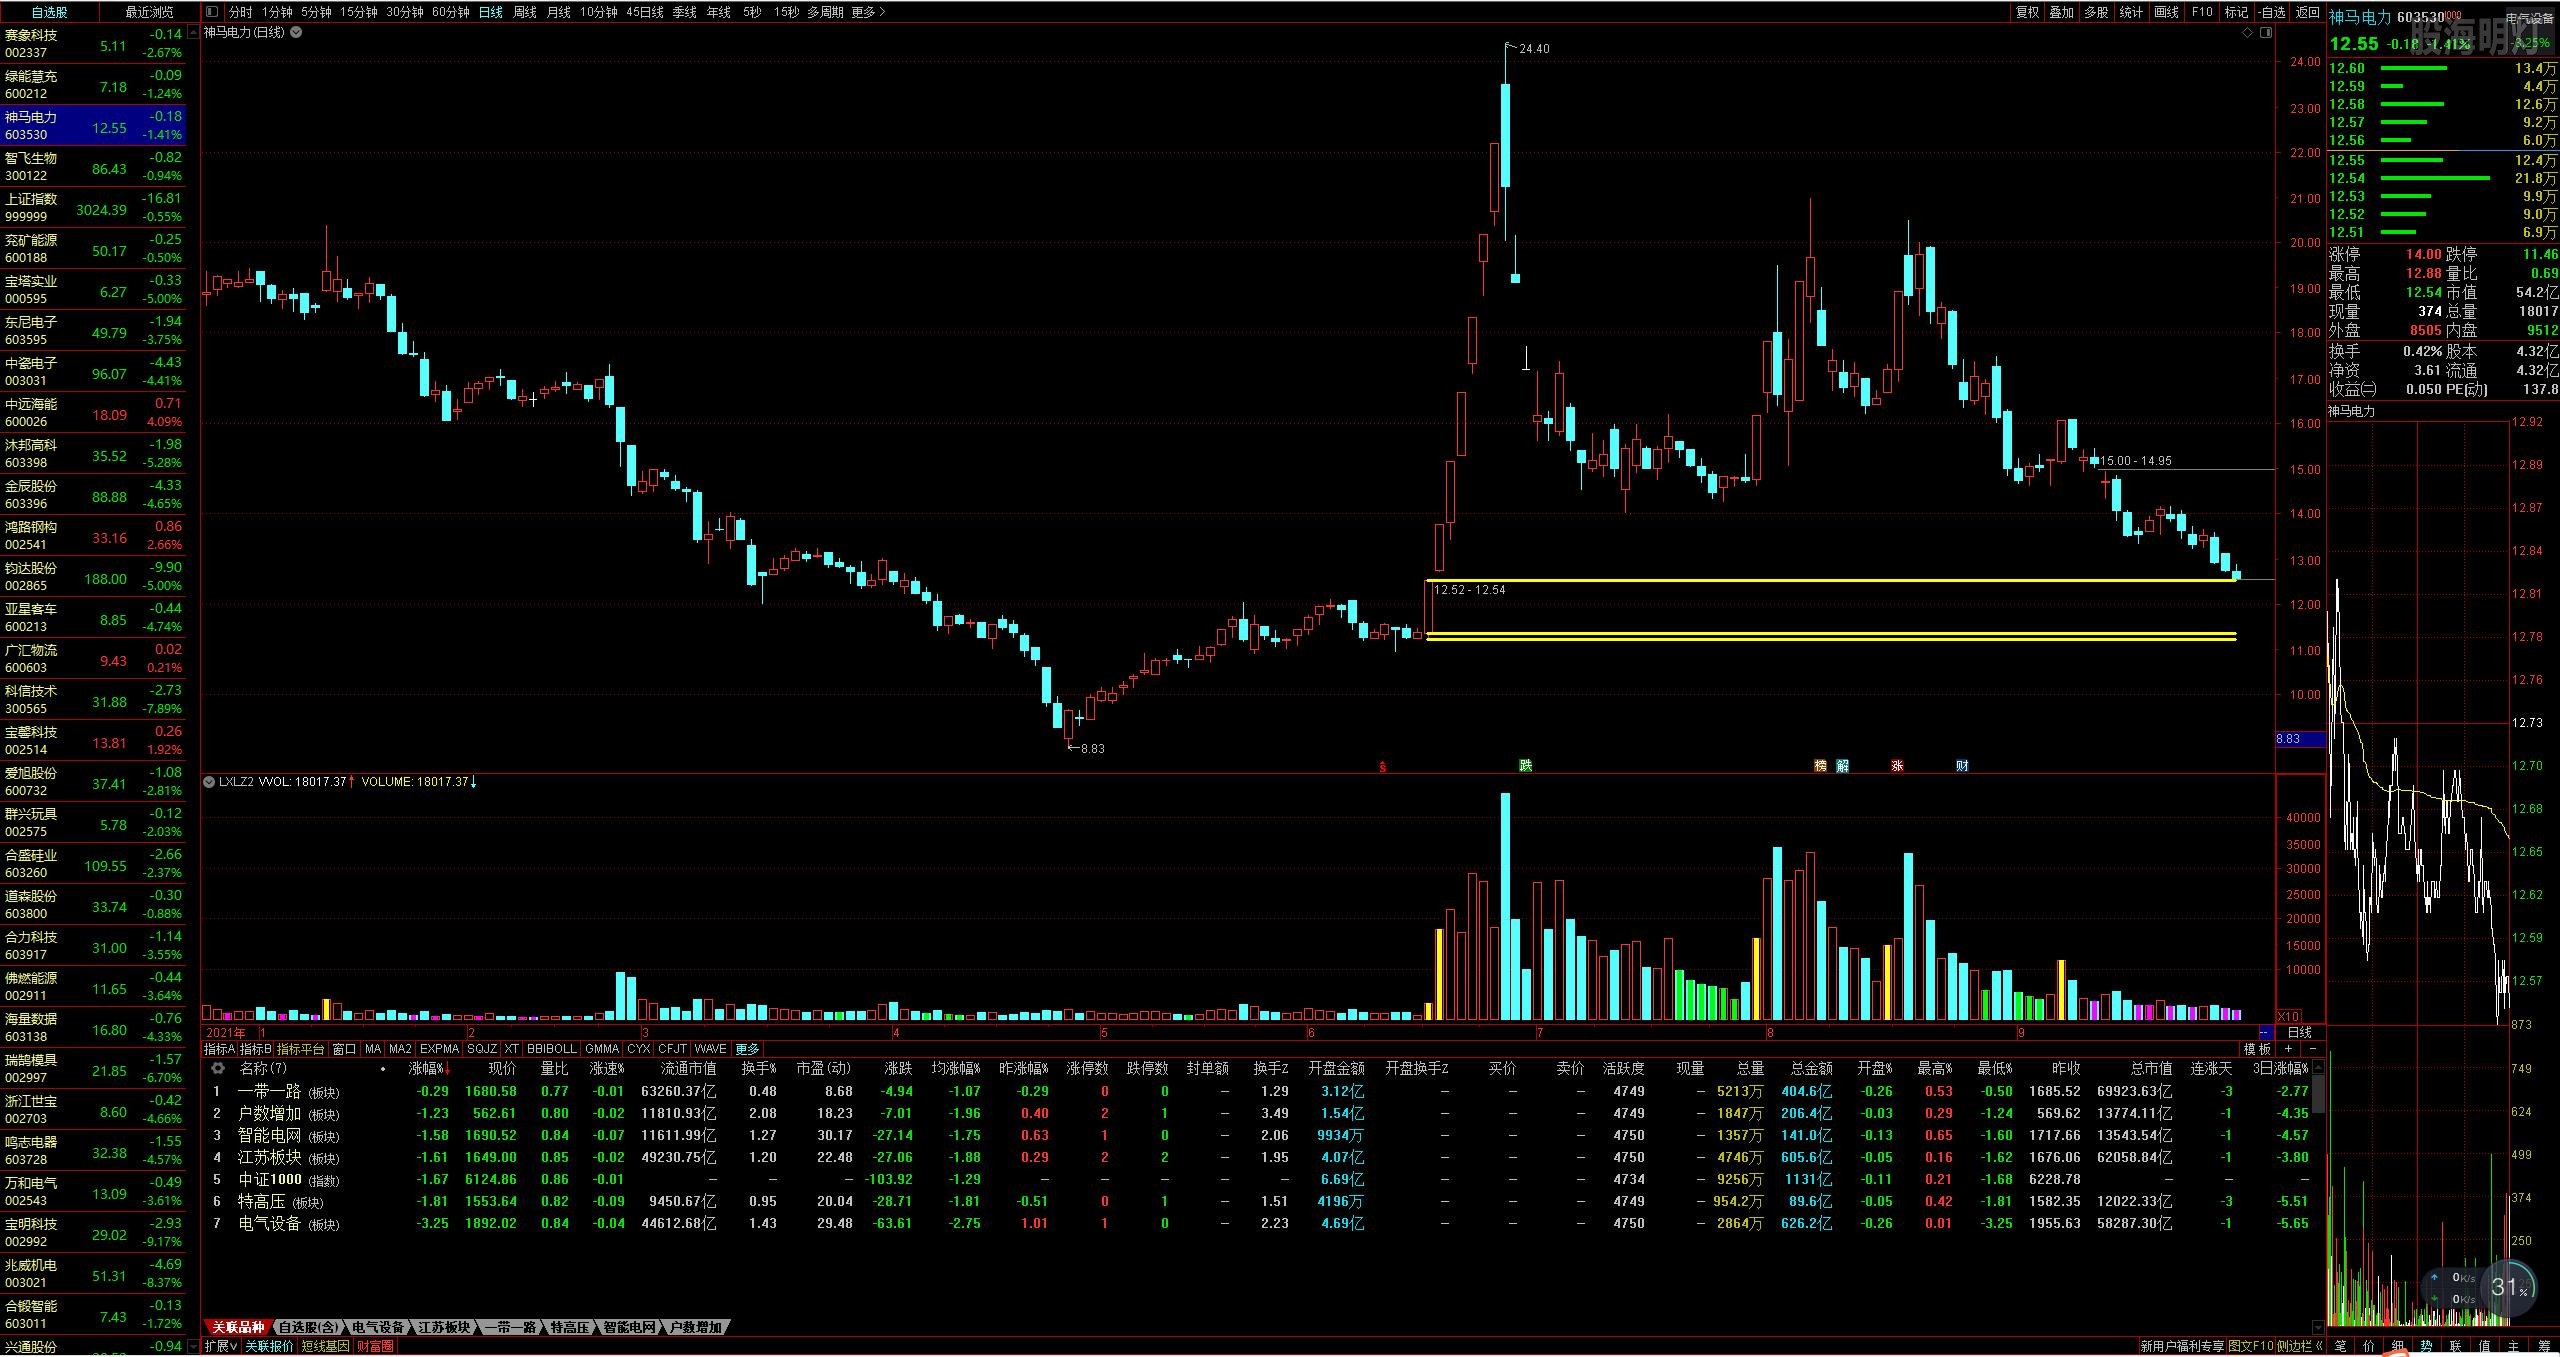Toggle the CYX indicator
2560x1357 pixels.
pyautogui.click(x=638, y=1049)
